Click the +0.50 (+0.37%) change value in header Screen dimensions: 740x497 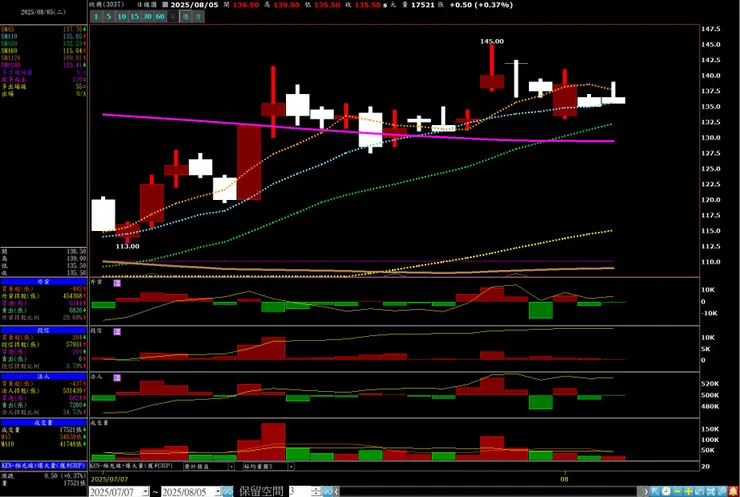480,5
